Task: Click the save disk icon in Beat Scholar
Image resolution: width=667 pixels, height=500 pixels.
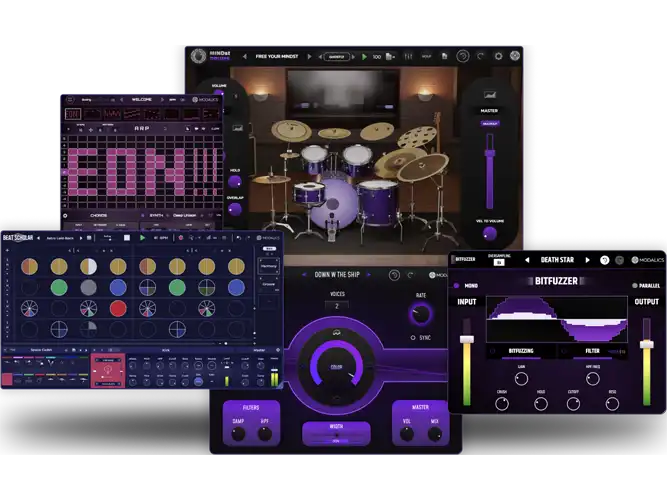Action: click(x=89, y=238)
